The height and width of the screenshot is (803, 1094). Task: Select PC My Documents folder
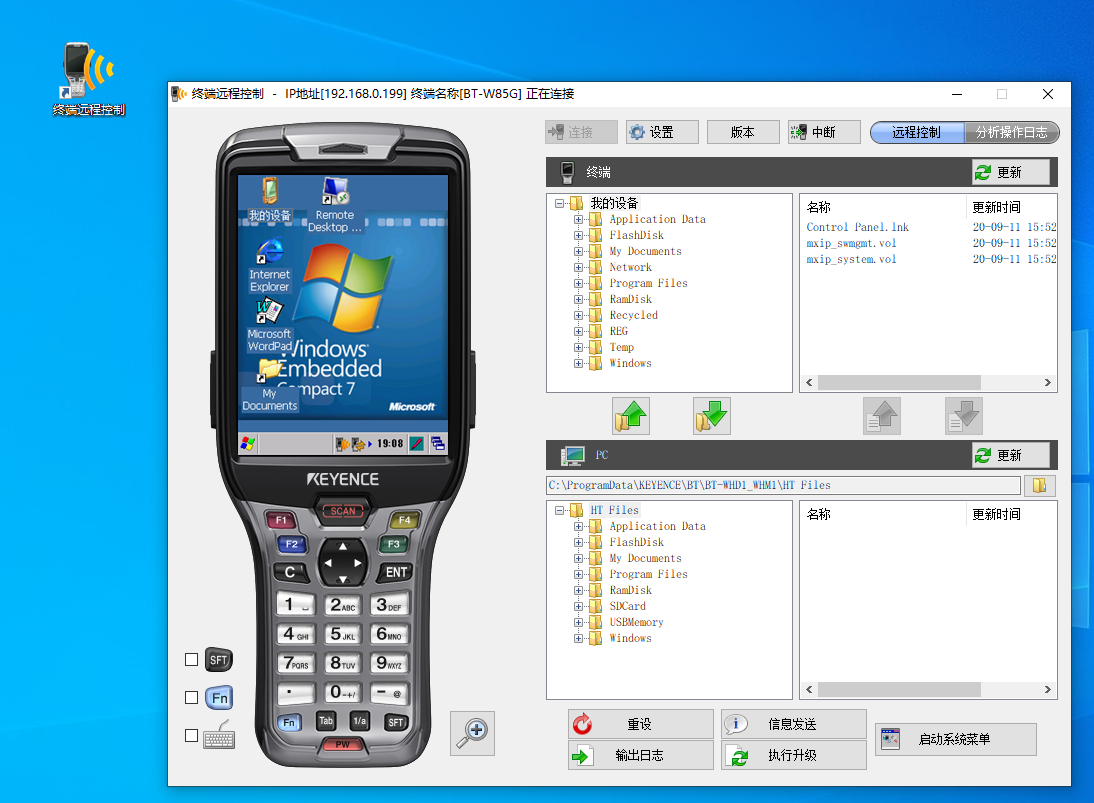645,558
